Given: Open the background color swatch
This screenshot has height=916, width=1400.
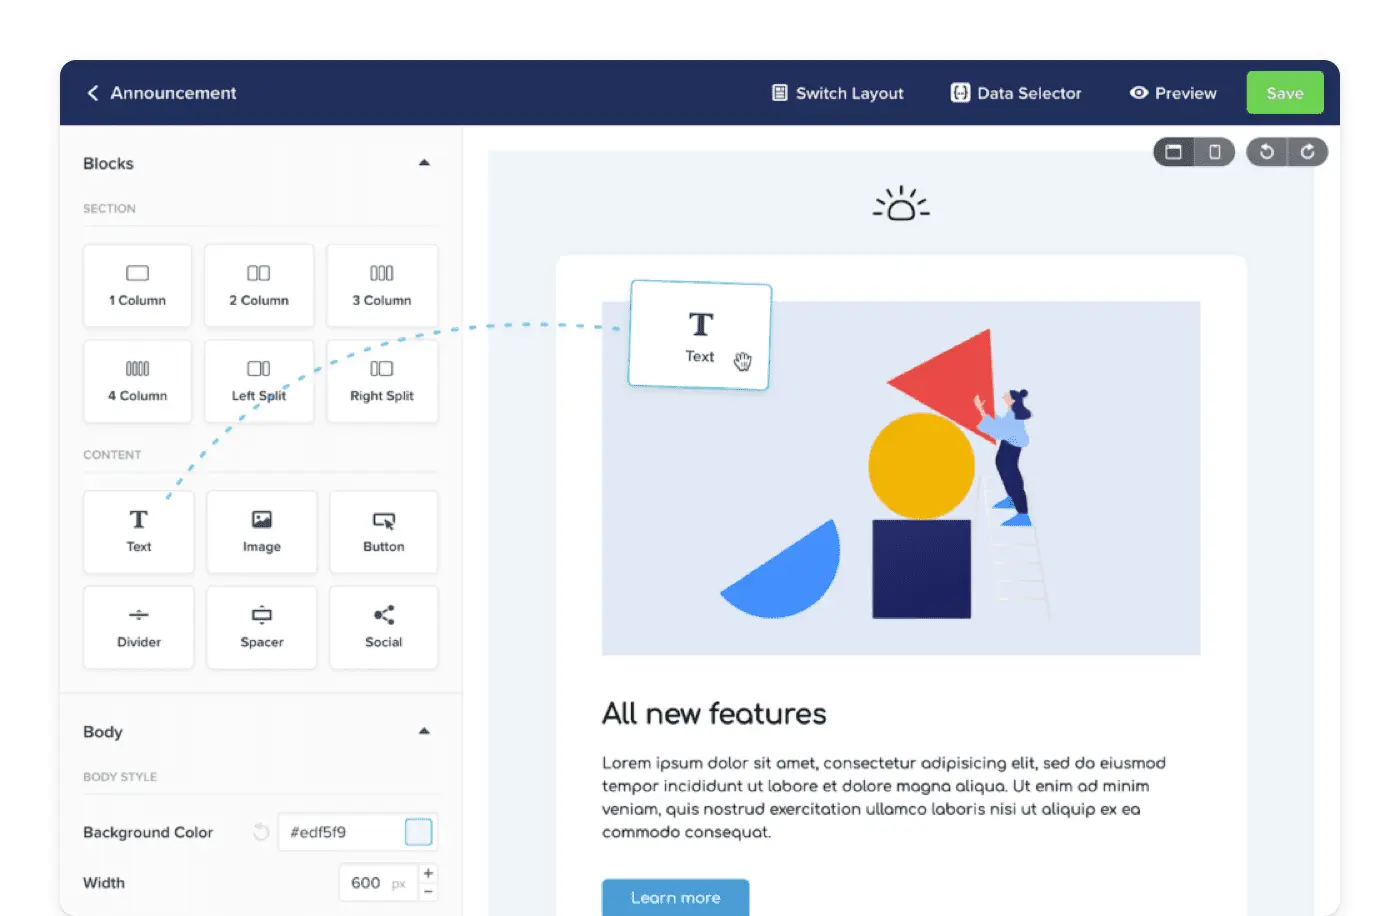Looking at the screenshot, I should (x=418, y=832).
